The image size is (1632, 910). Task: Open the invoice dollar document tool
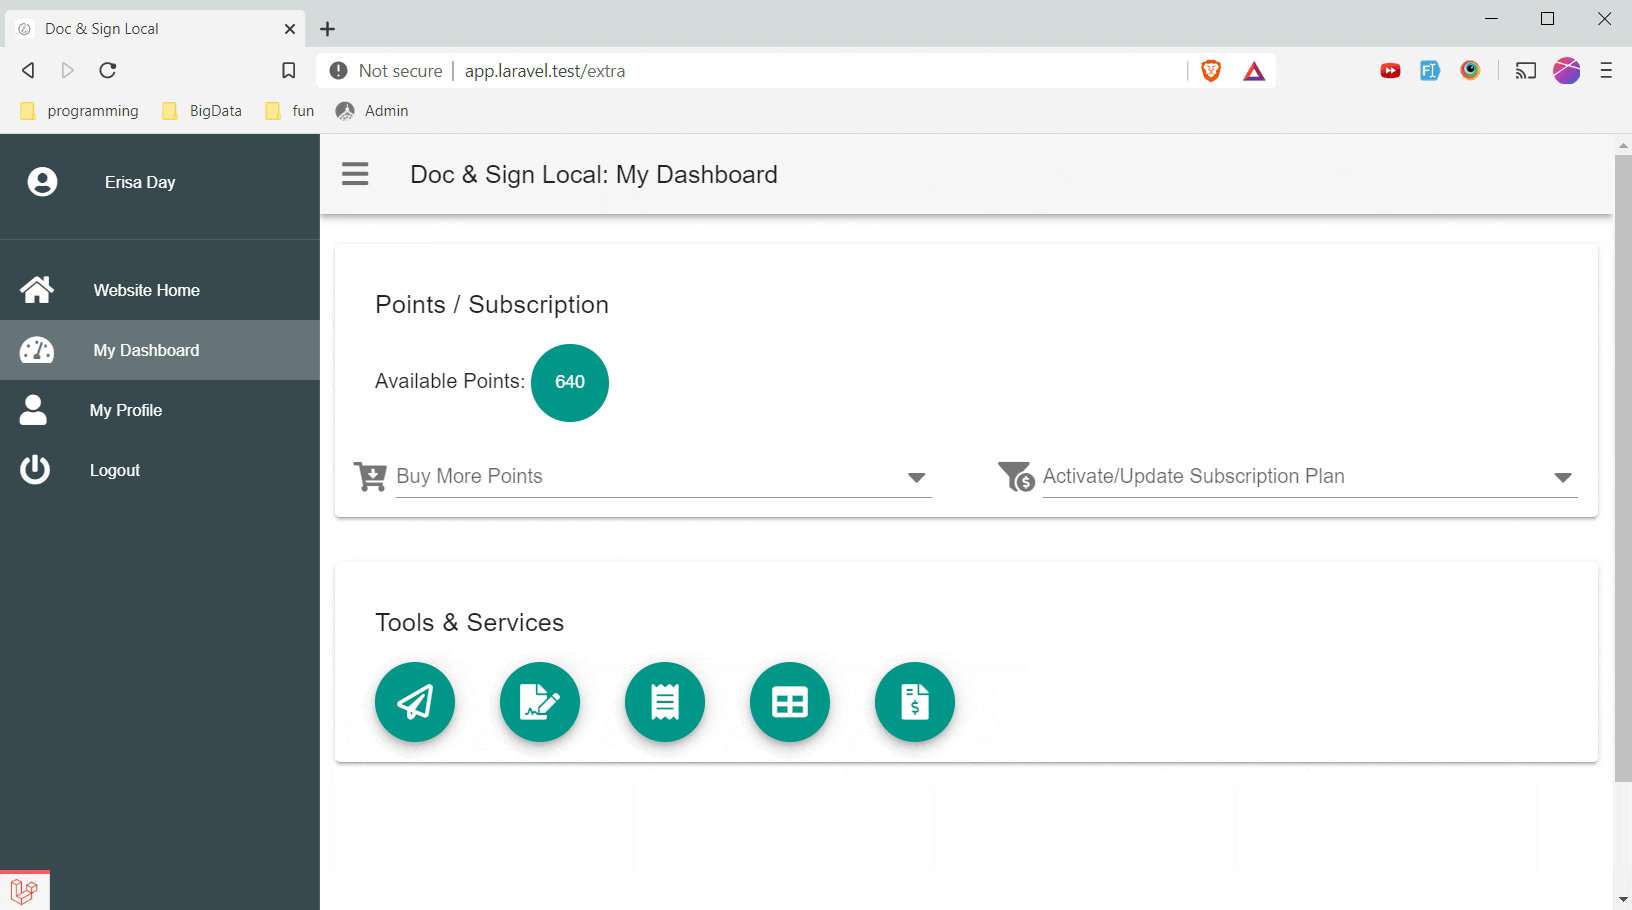click(915, 702)
